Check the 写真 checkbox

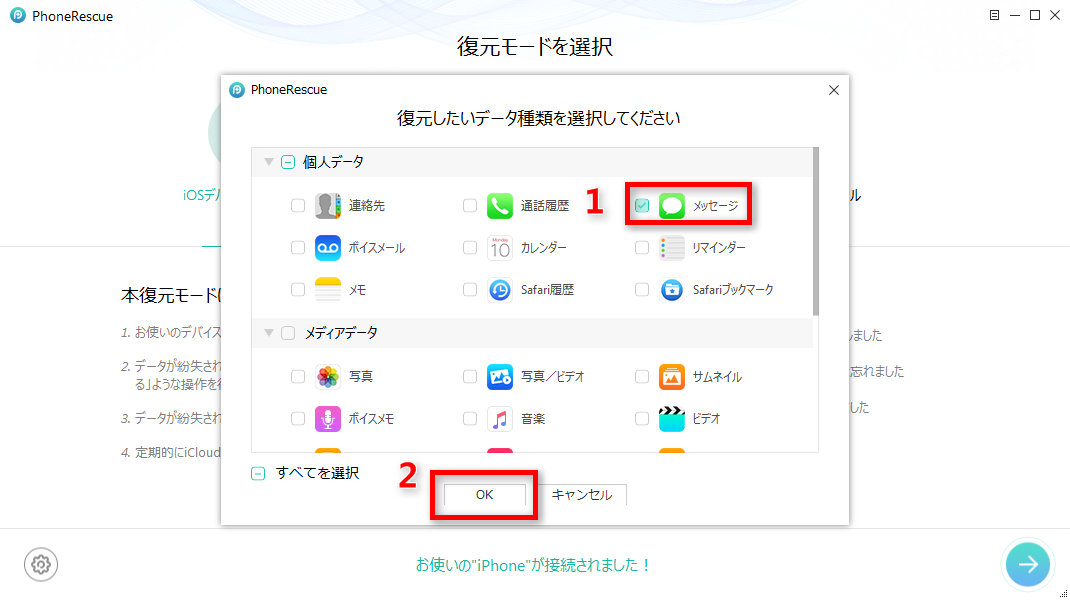click(298, 376)
